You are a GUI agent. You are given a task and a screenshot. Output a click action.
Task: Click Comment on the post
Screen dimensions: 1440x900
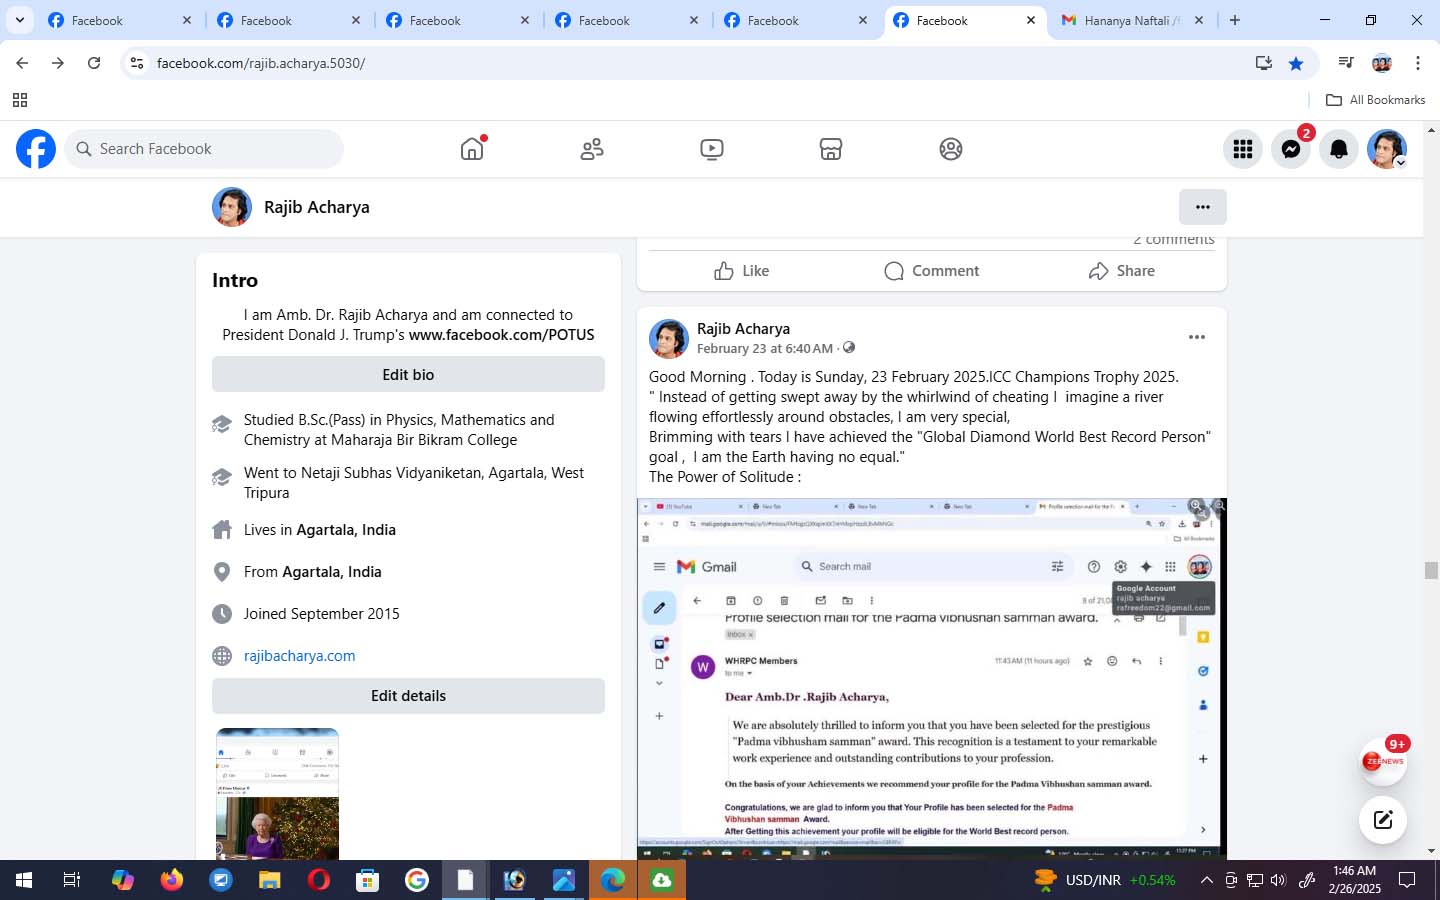click(932, 271)
